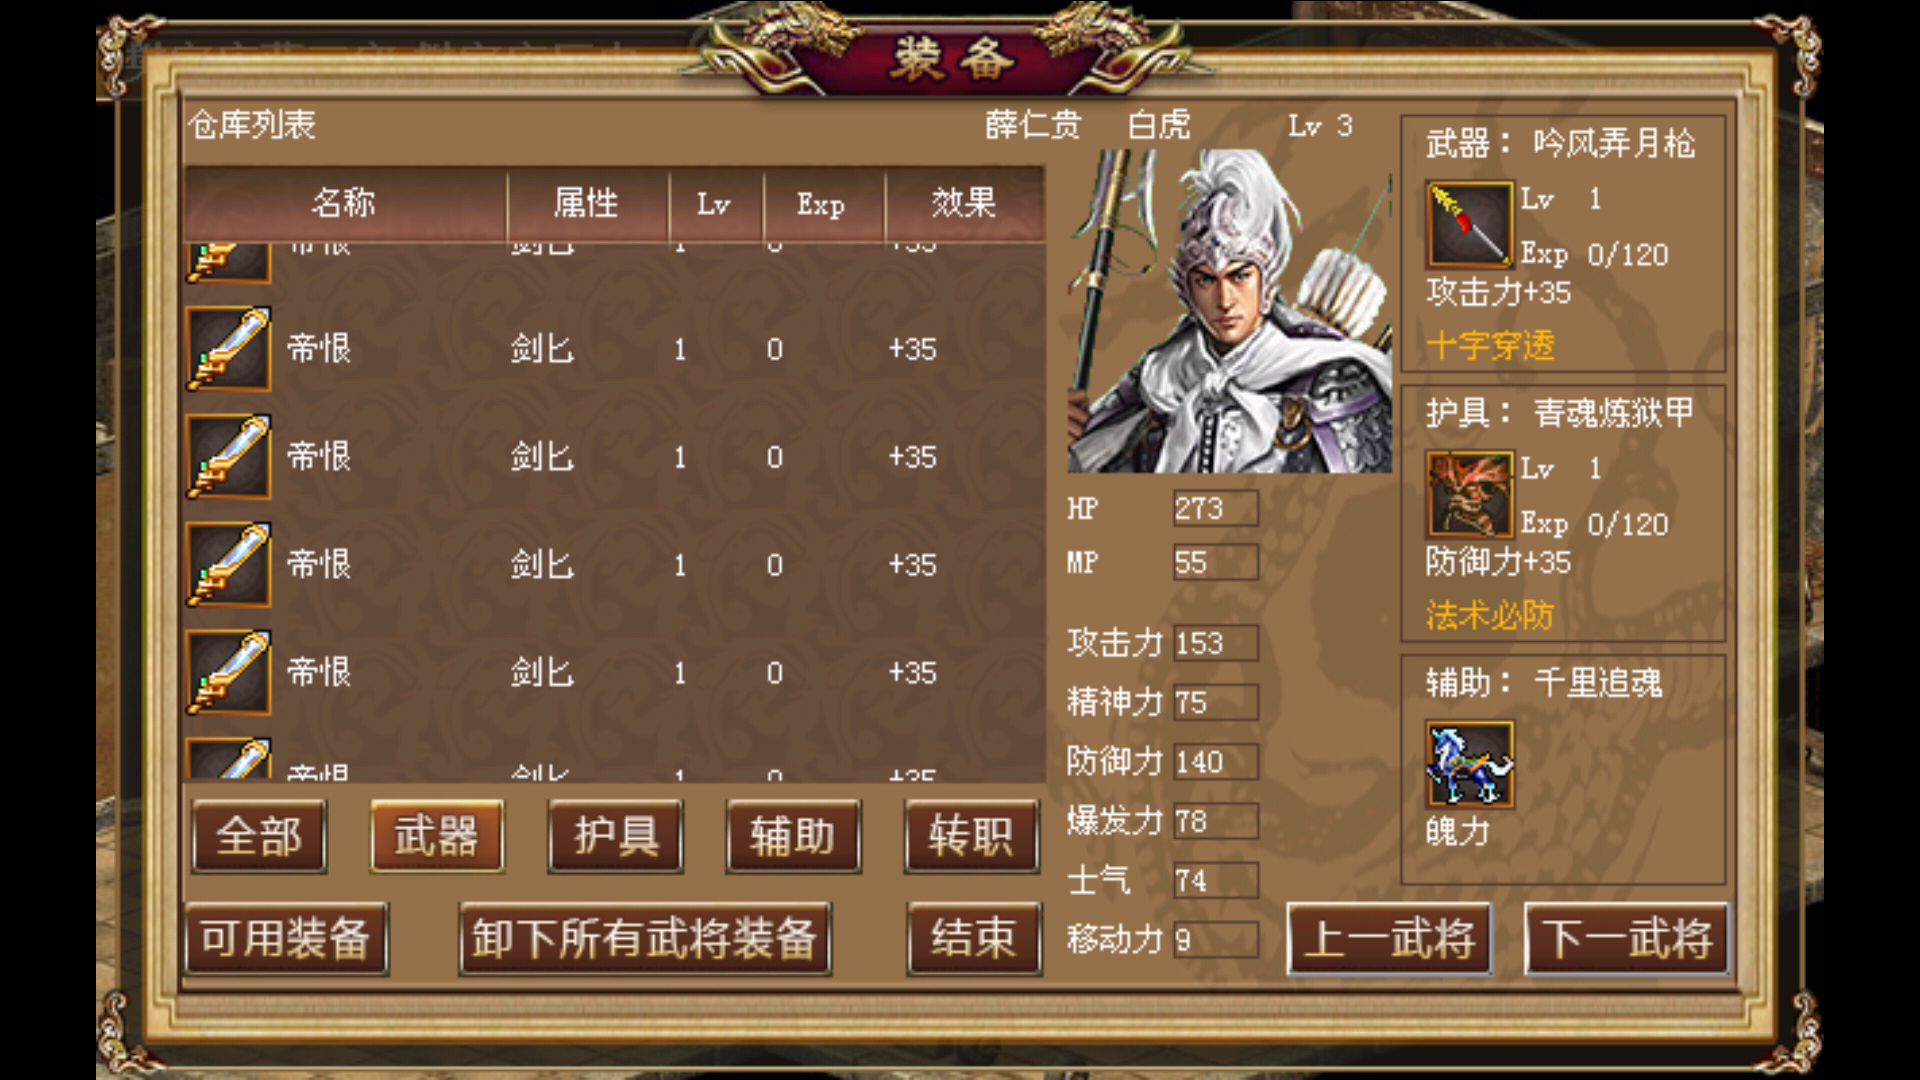Click the 青魂炼狱甲 armor icon

click(x=1469, y=494)
